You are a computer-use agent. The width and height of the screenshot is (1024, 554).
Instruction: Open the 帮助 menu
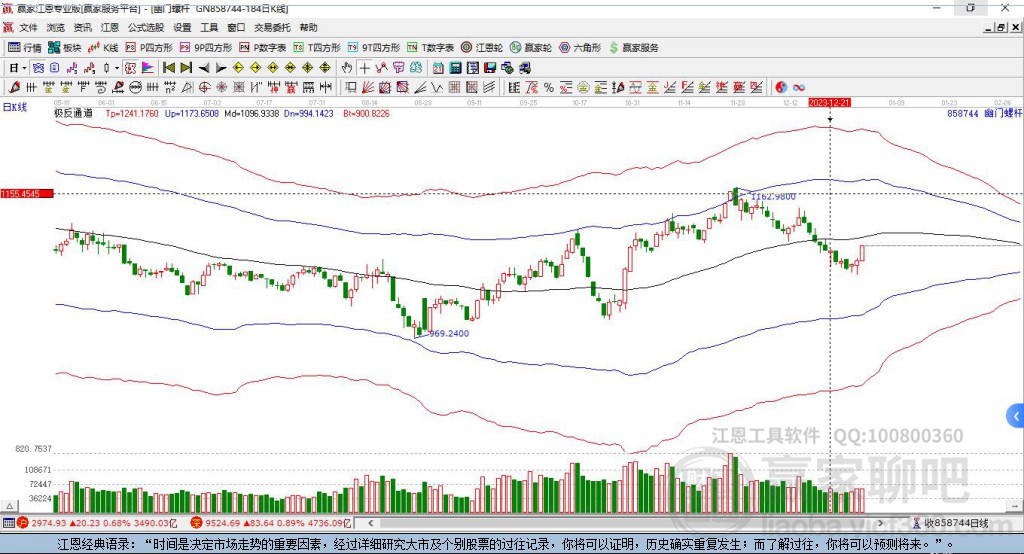pyautogui.click(x=308, y=27)
